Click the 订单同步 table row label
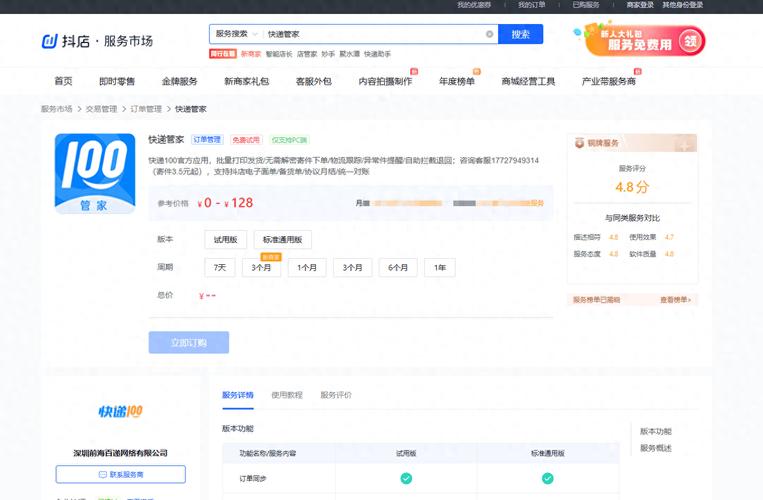763x500 pixels. tap(253, 479)
